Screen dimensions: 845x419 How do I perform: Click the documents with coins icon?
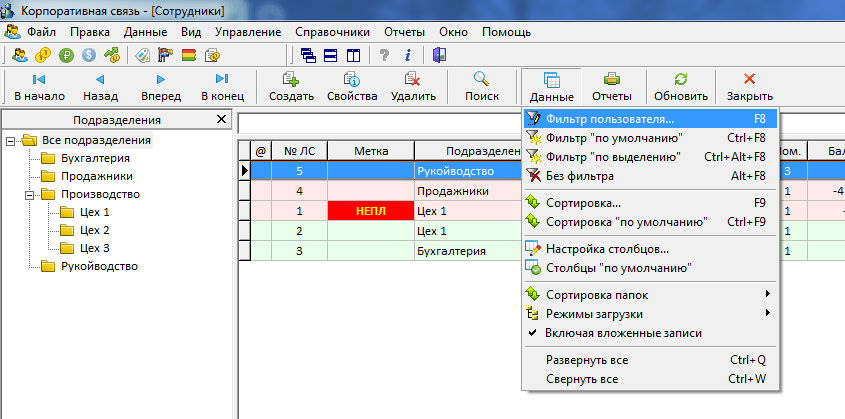click(212, 55)
